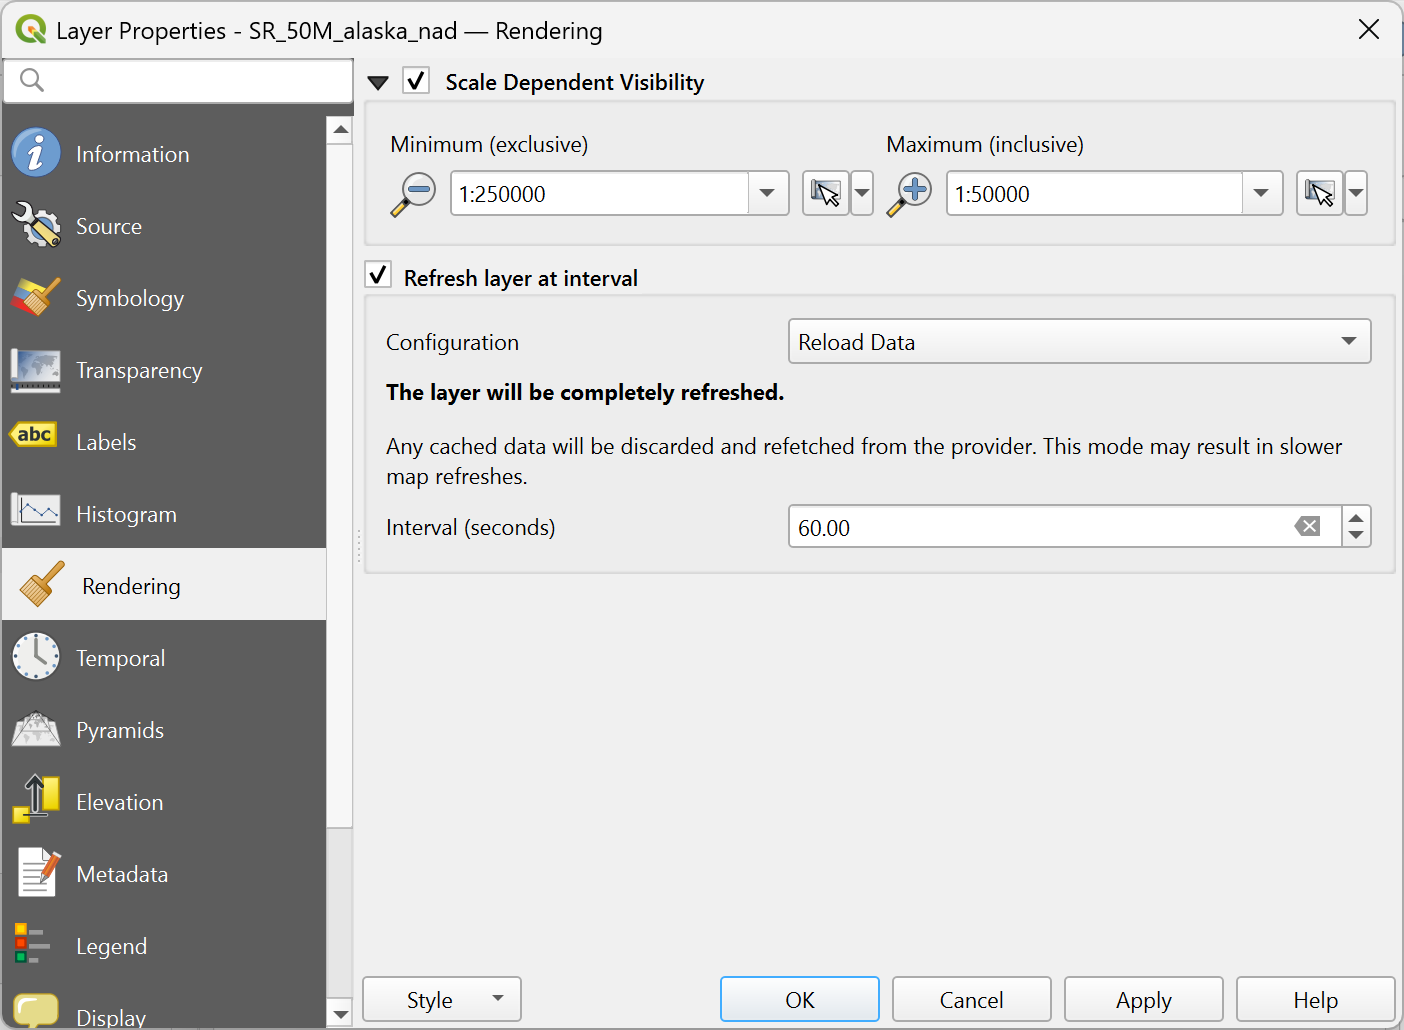
Task: Set maximum scale to current canvas scale
Action: (1319, 193)
